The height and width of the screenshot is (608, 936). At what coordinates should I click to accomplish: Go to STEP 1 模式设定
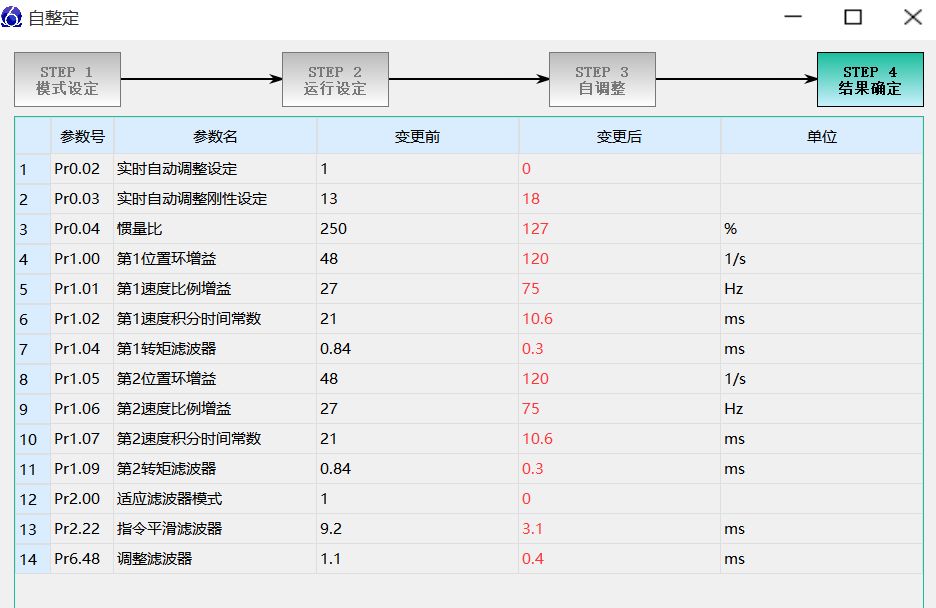click(67, 80)
